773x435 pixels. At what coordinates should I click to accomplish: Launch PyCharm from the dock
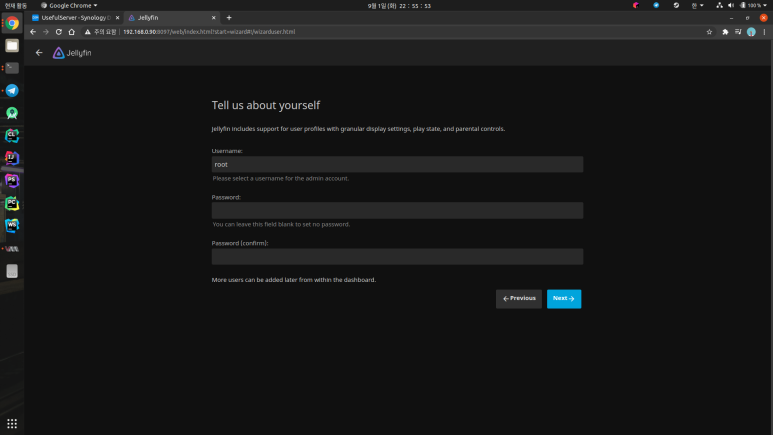pyautogui.click(x=12, y=203)
